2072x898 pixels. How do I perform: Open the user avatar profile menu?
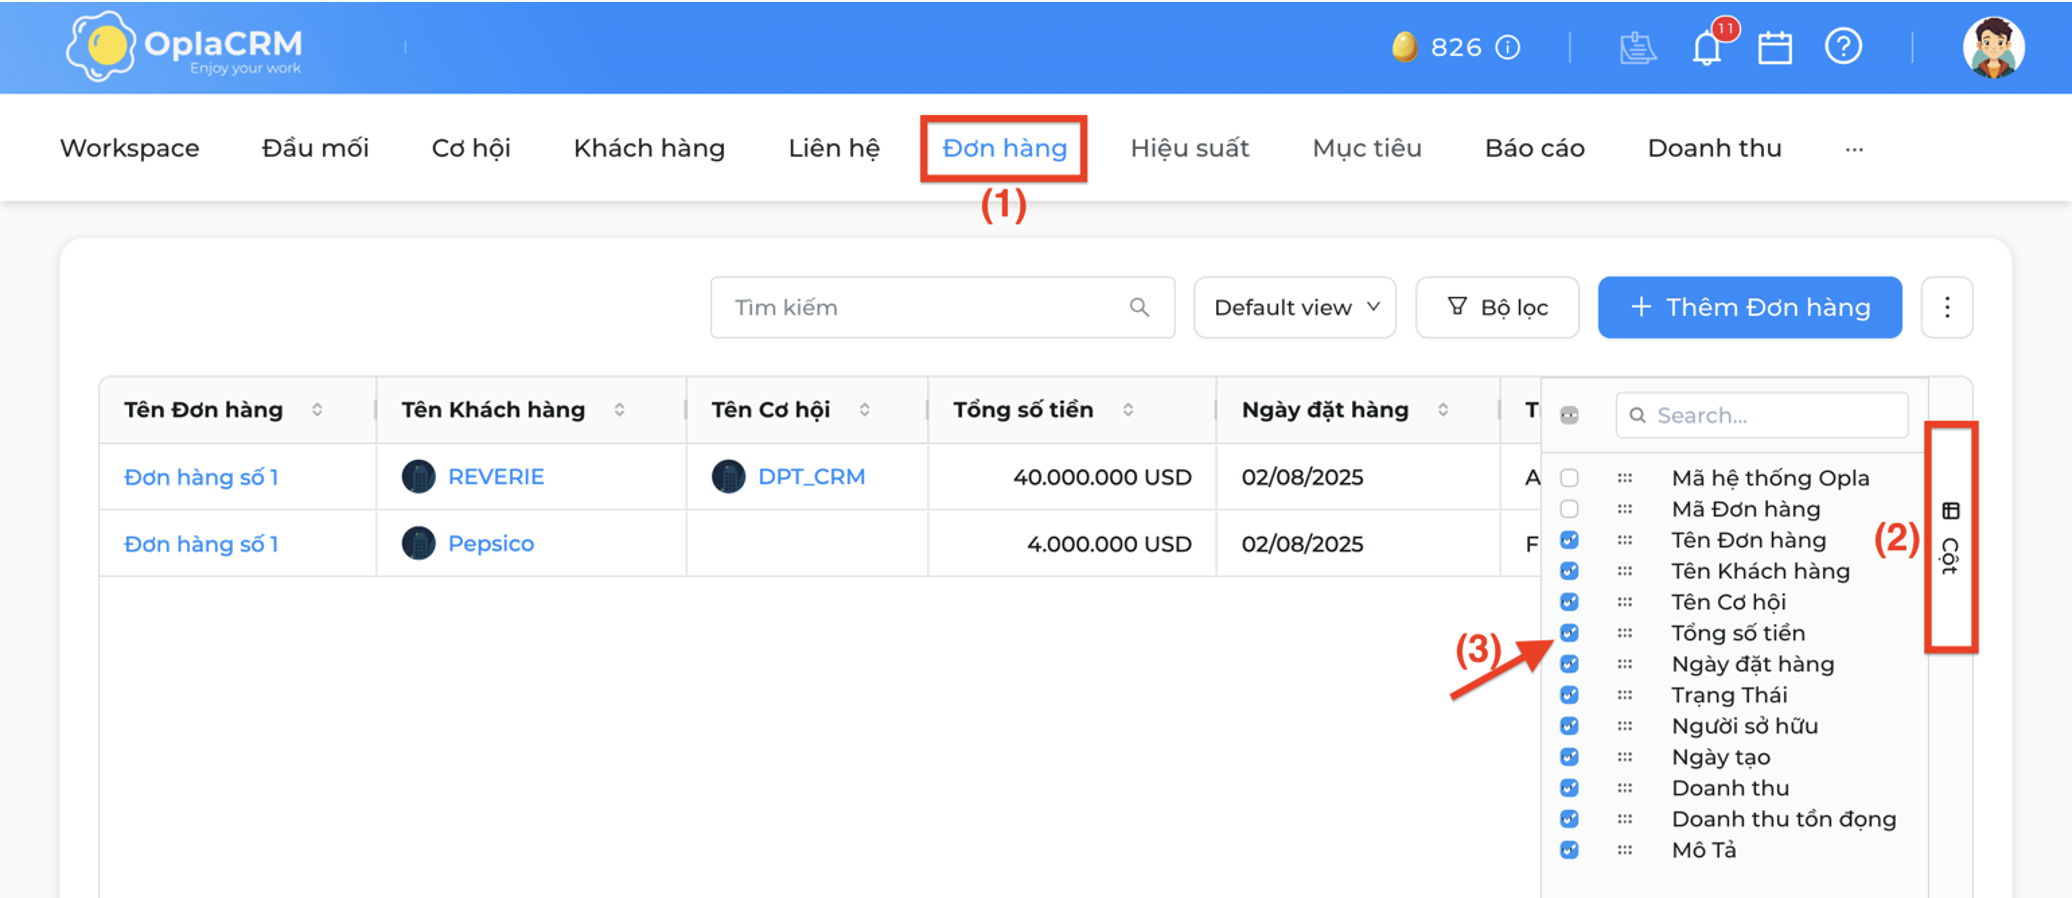(x=1993, y=47)
